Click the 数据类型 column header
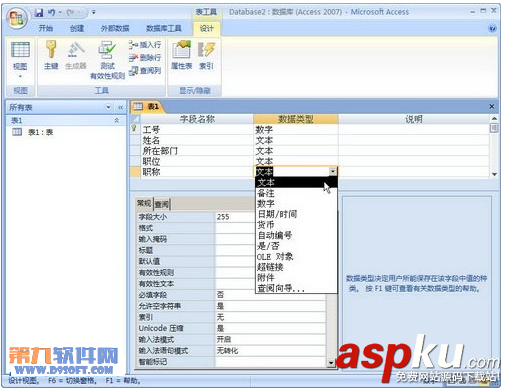The height and width of the screenshot is (389, 506). [296, 119]
